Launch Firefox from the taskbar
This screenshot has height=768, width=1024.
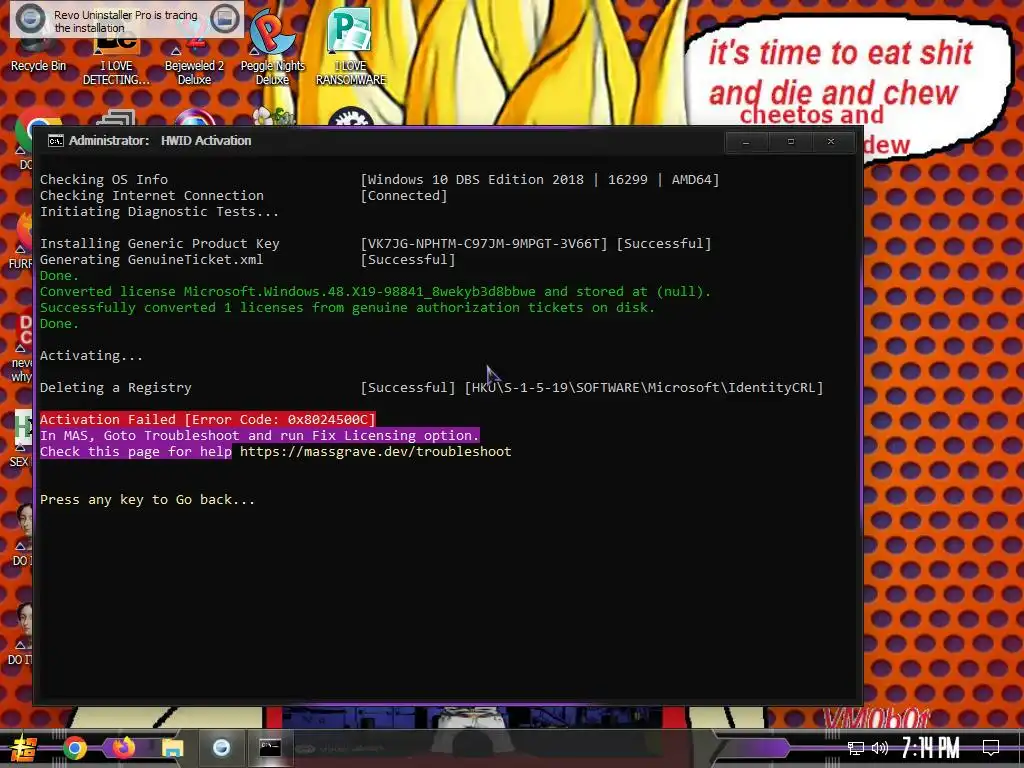pos(123,748)
